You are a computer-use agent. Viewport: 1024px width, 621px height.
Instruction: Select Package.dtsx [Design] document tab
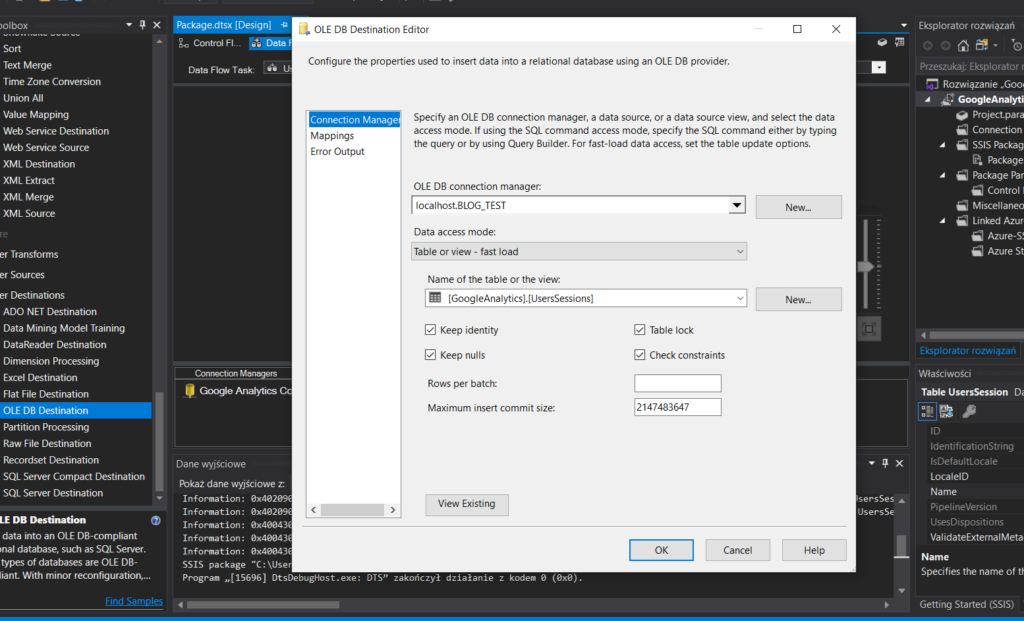coord(224,25)
